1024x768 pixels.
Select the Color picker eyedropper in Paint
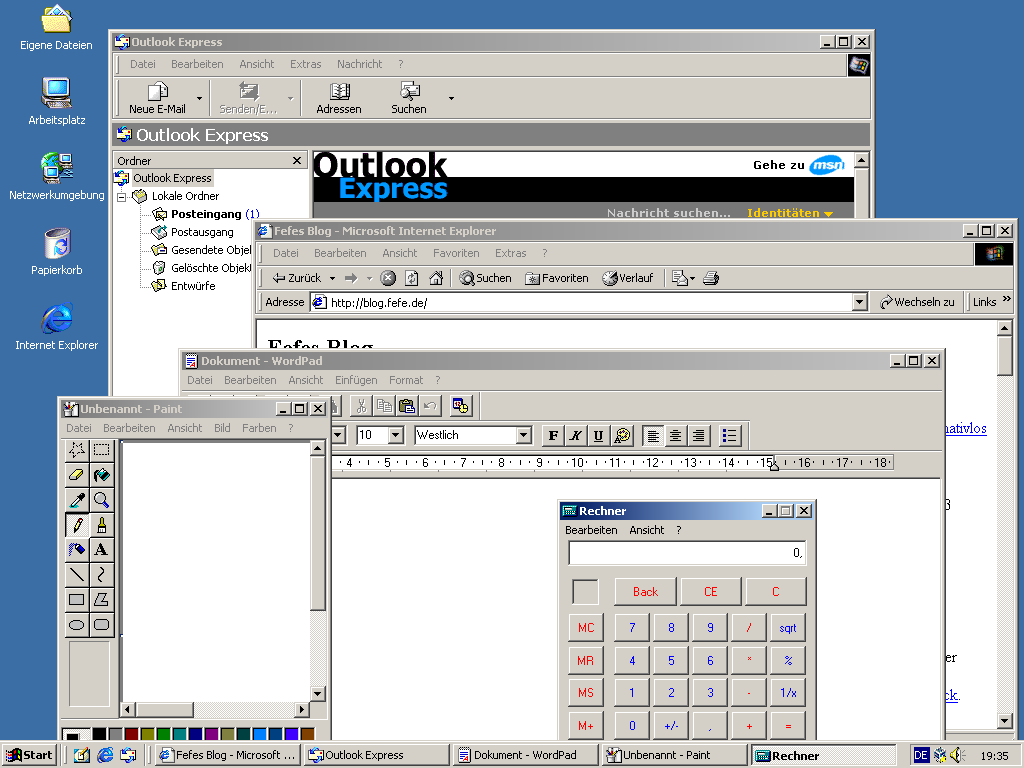(x=77, y=500)
